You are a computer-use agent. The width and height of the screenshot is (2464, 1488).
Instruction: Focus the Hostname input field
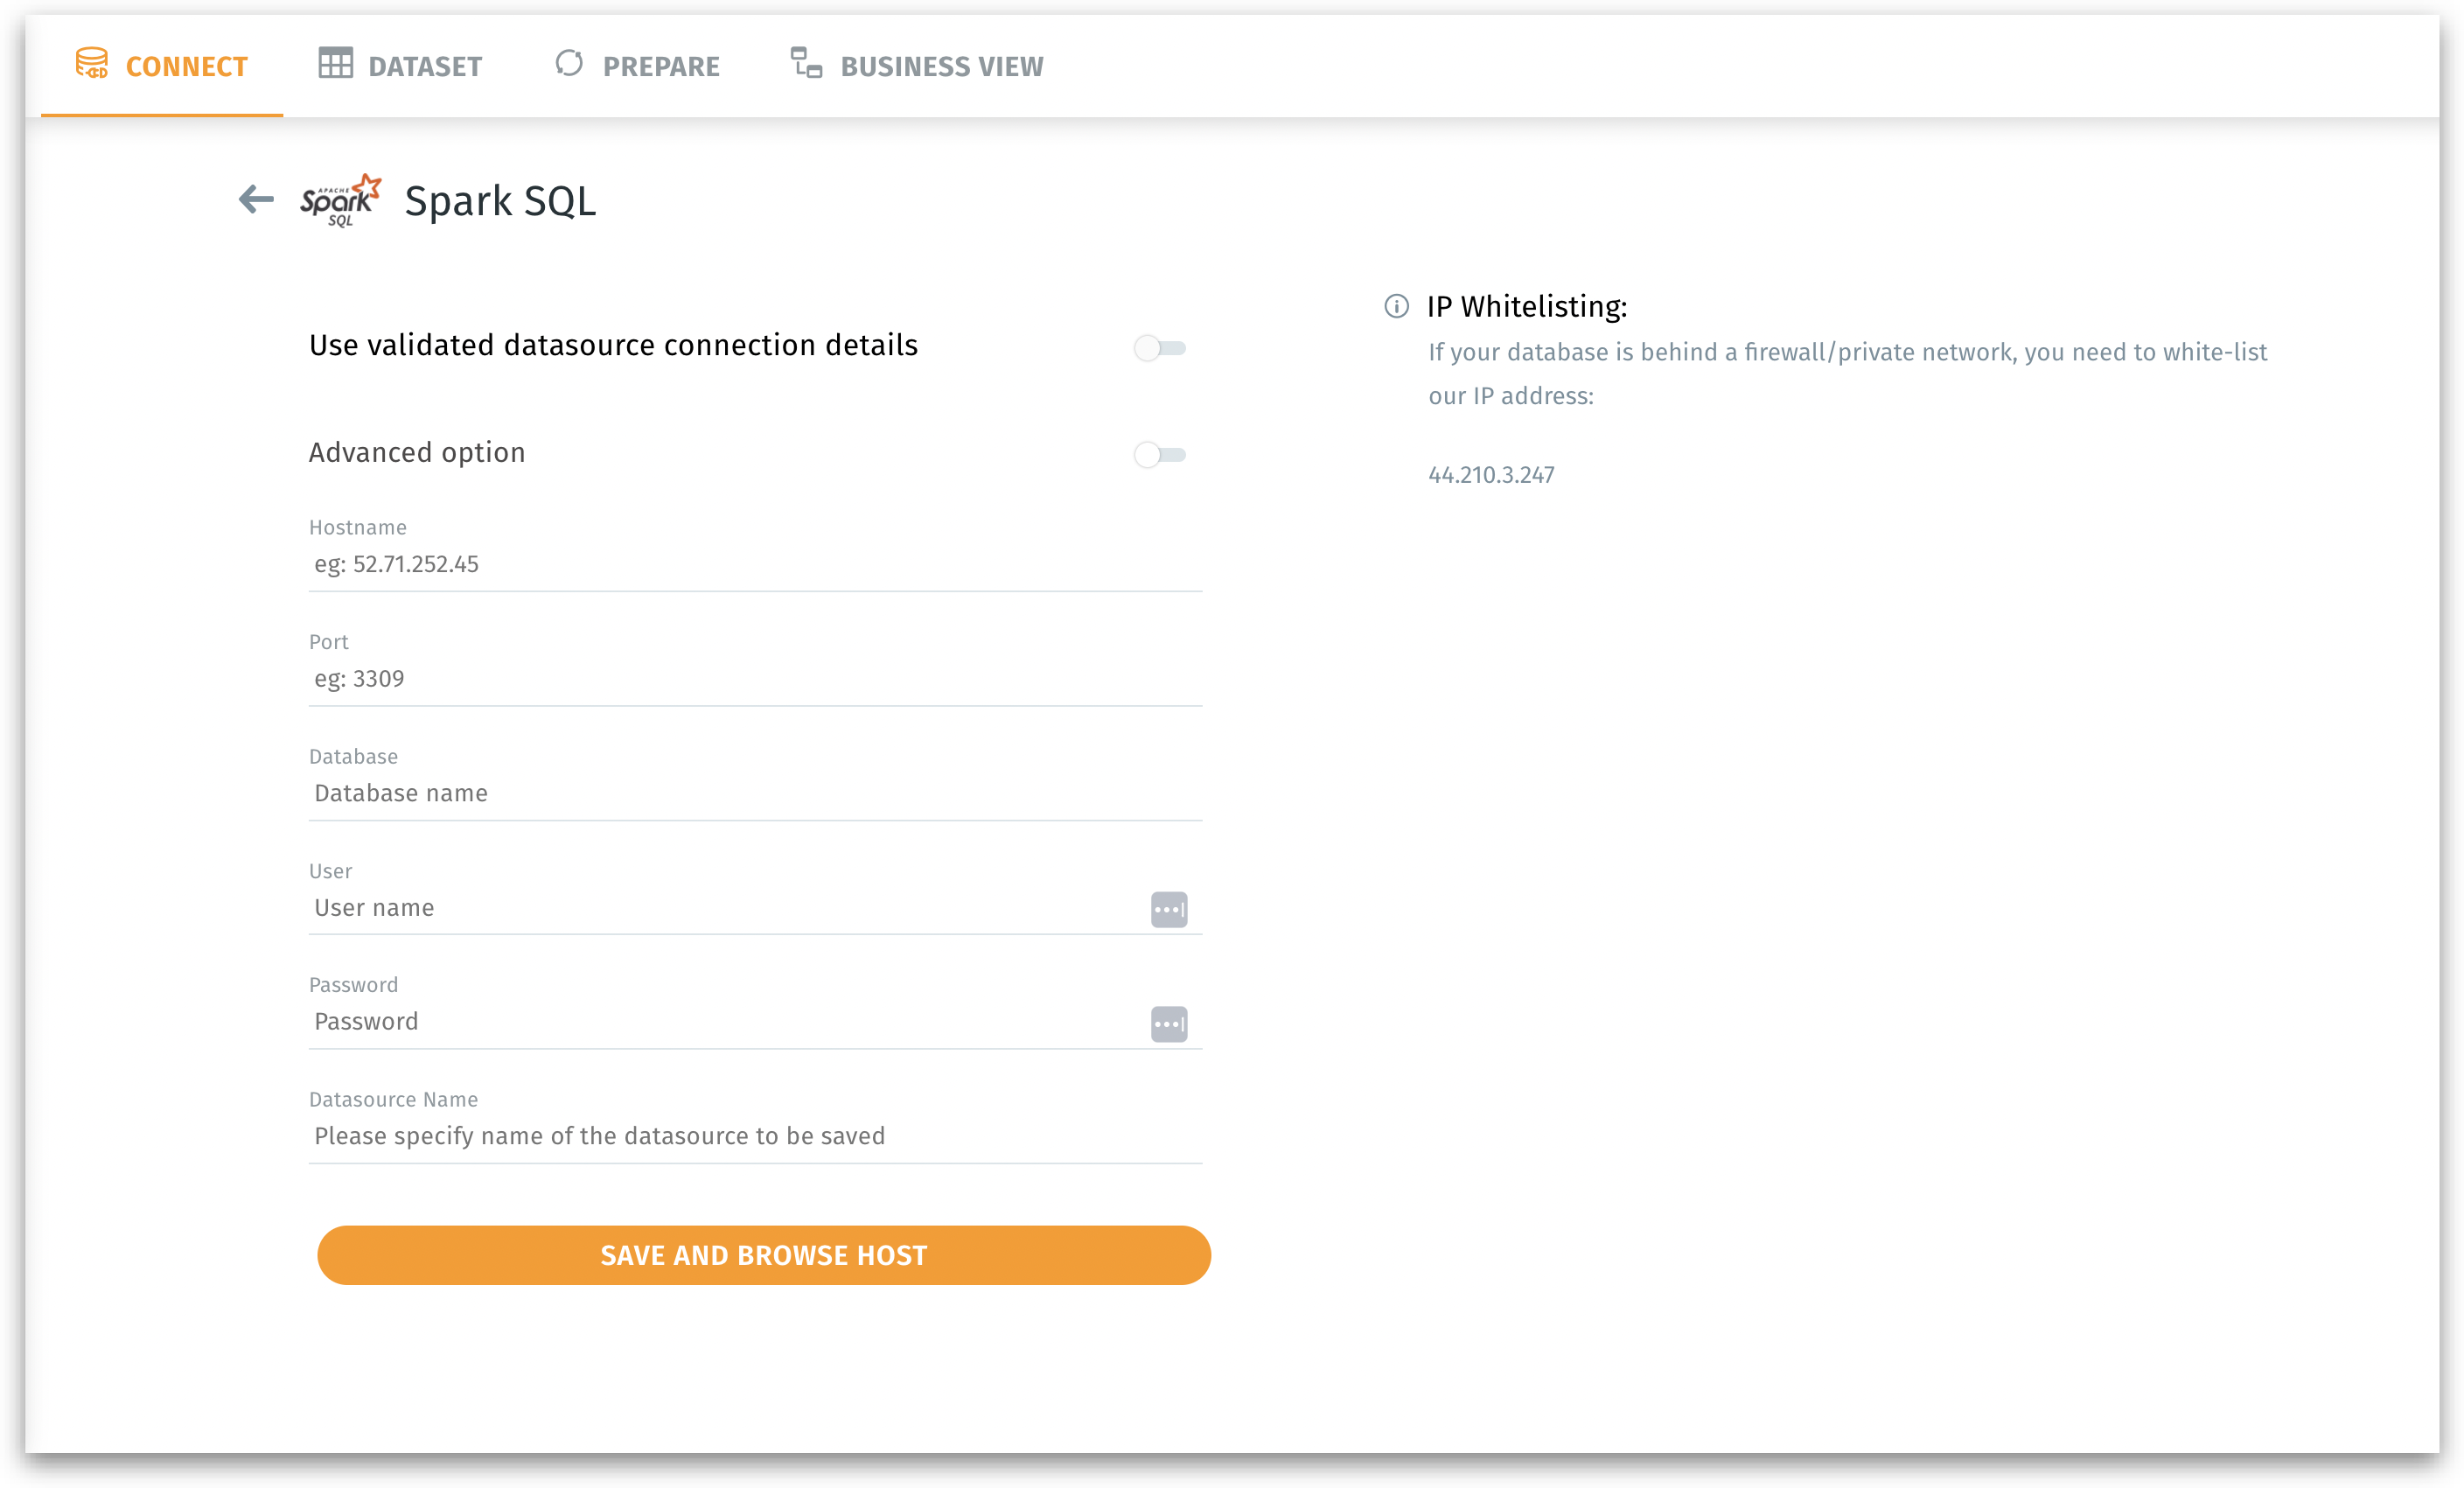coord(754,565)
